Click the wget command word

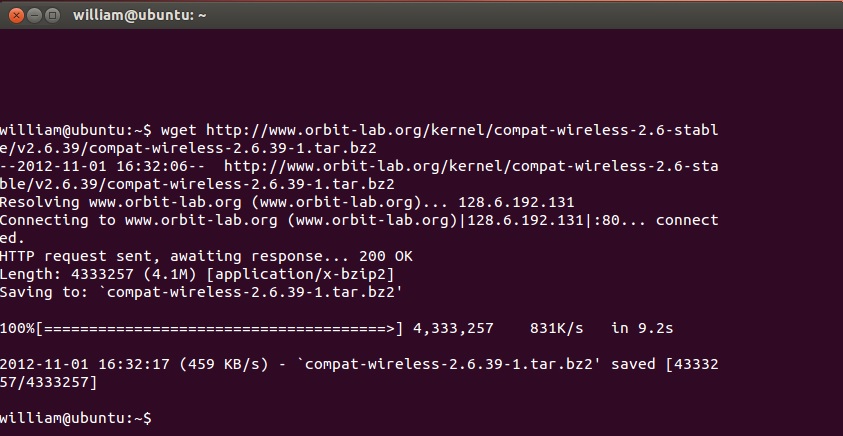[x=177, y=130]
